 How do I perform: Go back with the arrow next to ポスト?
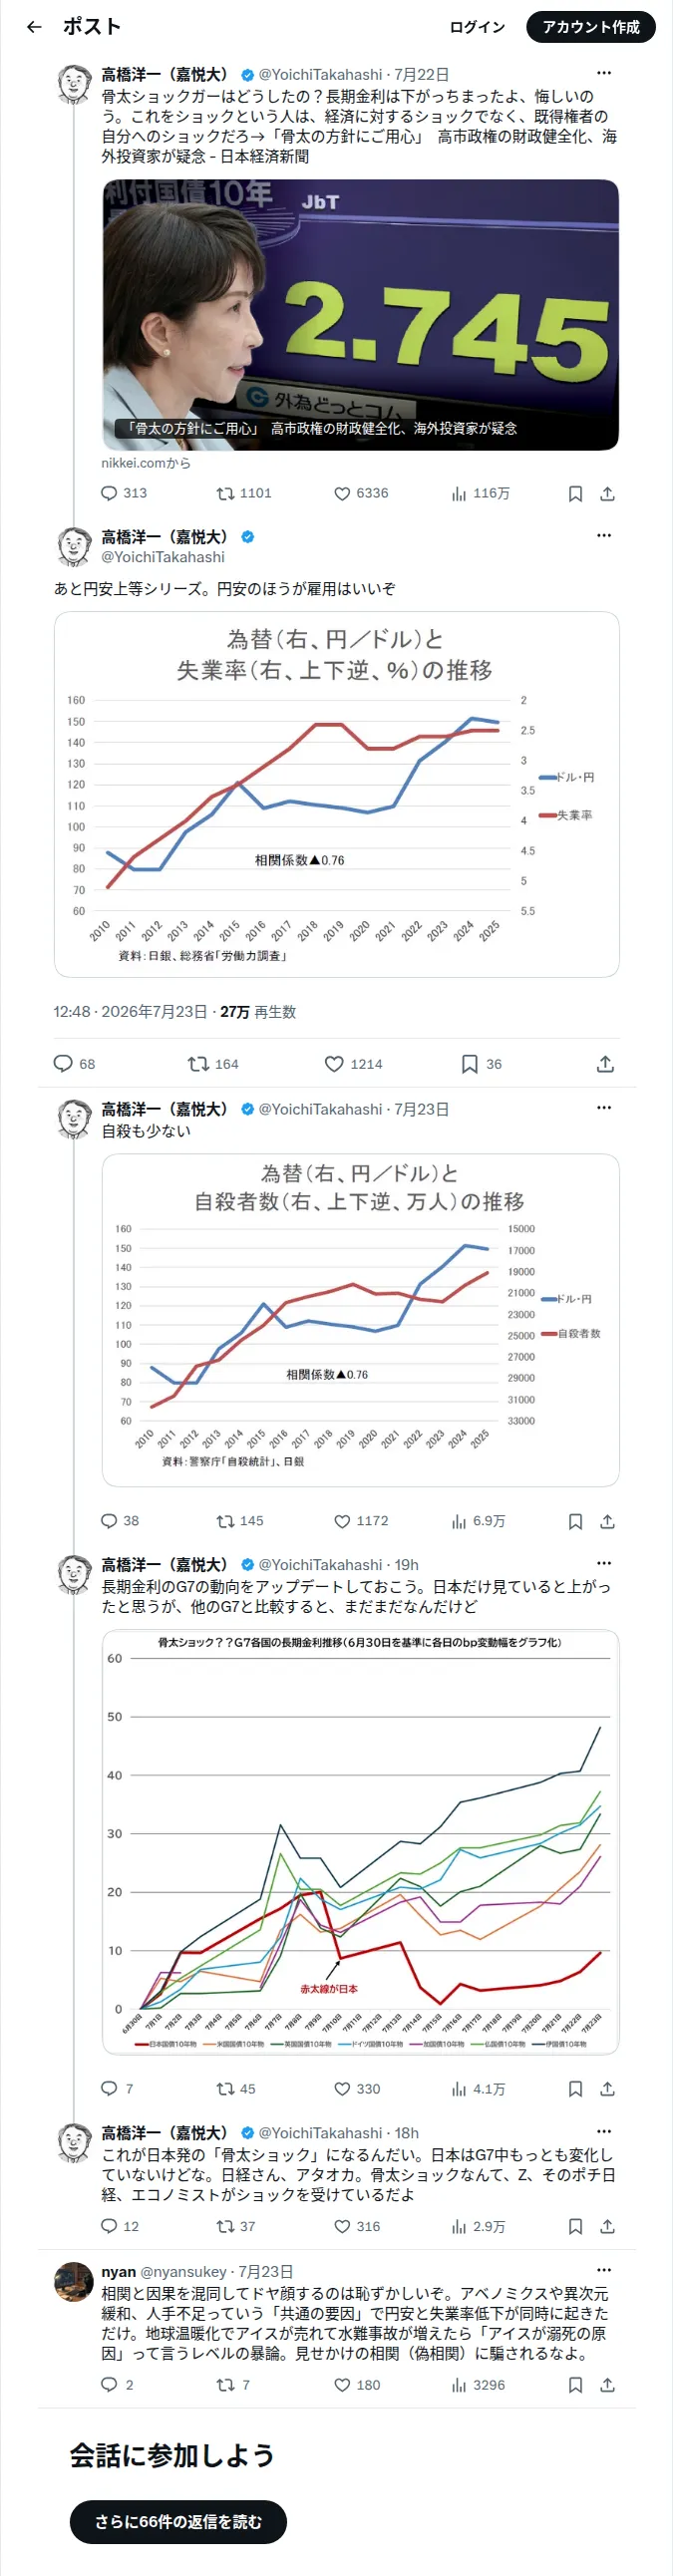[x=34, y=27]
